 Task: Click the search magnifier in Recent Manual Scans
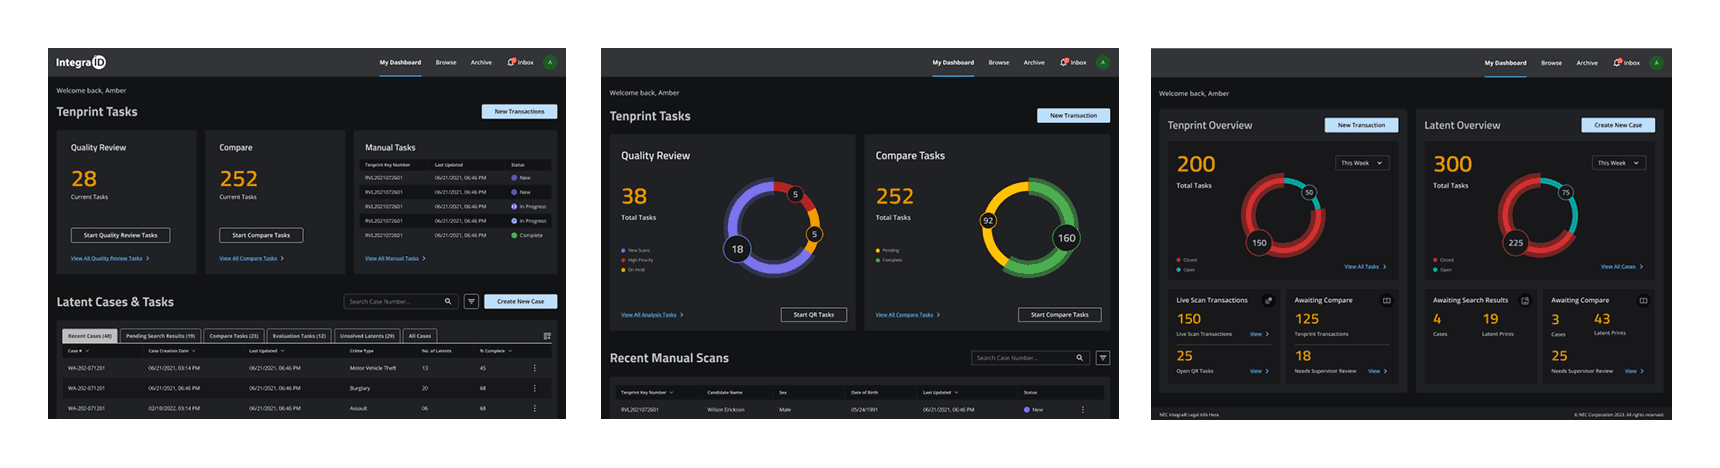(1079, 358)
